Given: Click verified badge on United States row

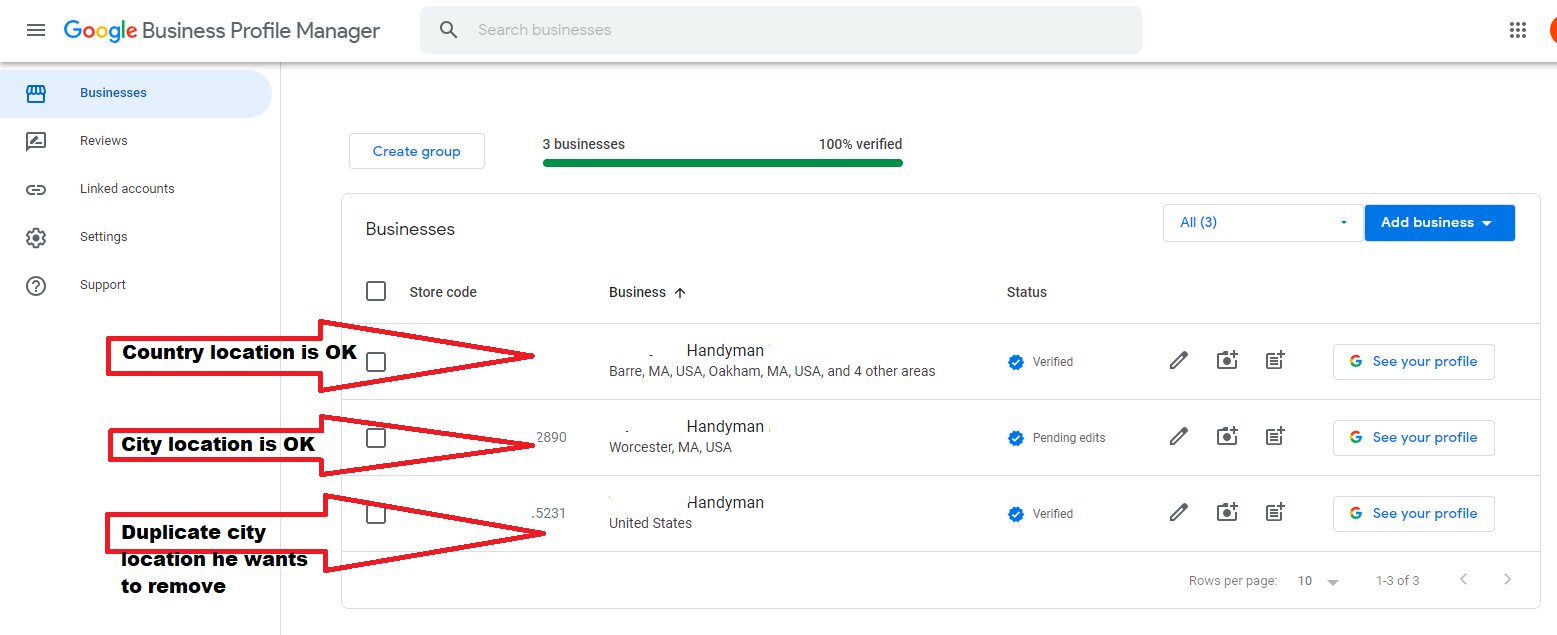Looking at the screenshot, I should 1016,514.
